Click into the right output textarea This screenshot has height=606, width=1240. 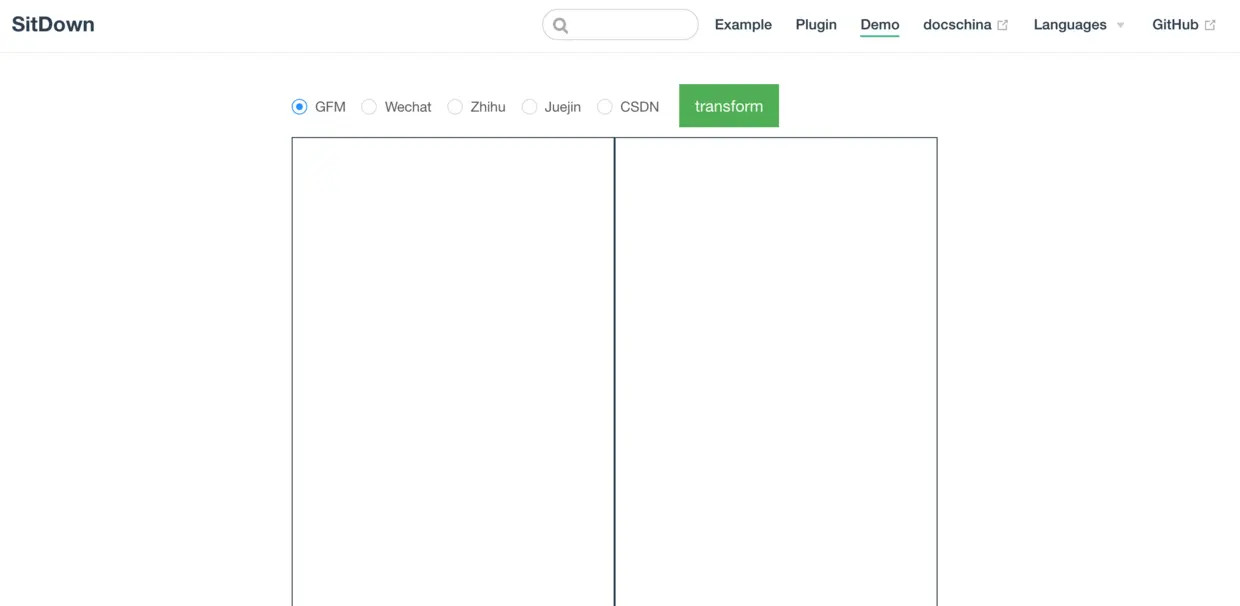click(776, 372)
